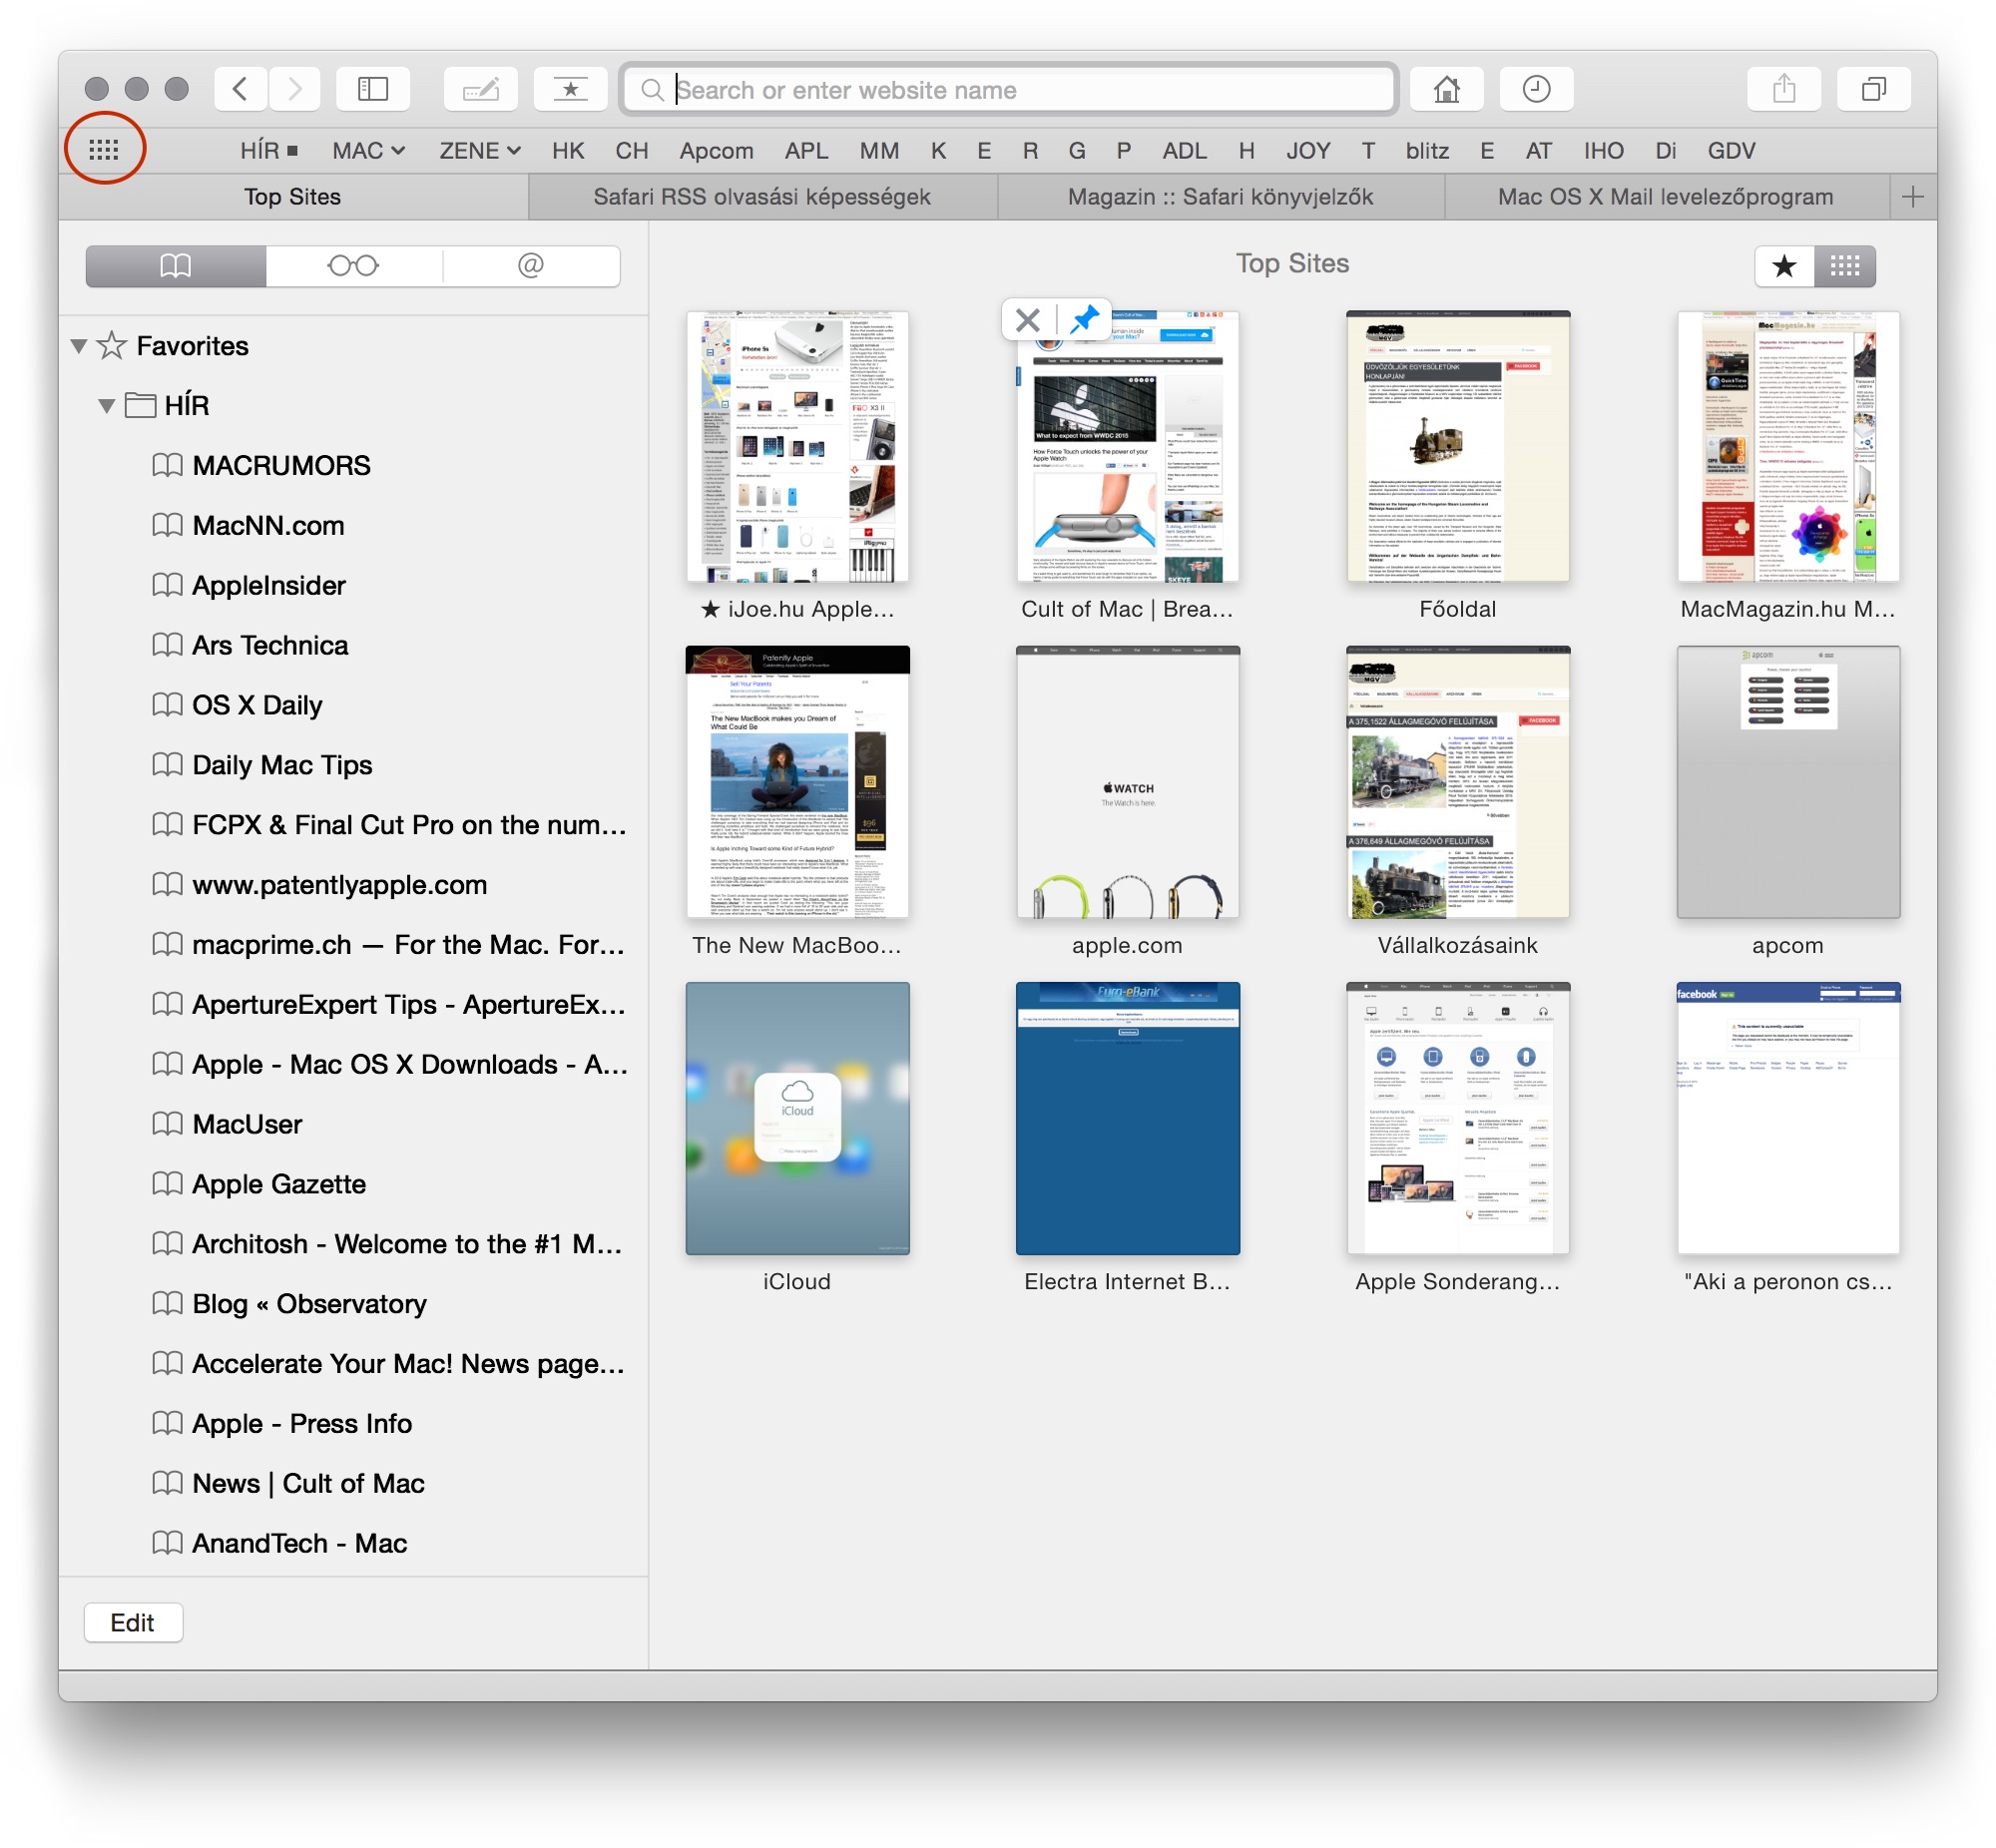
Task: Open the edit/compose pencil toolbar button
Action: click(481, 89)
